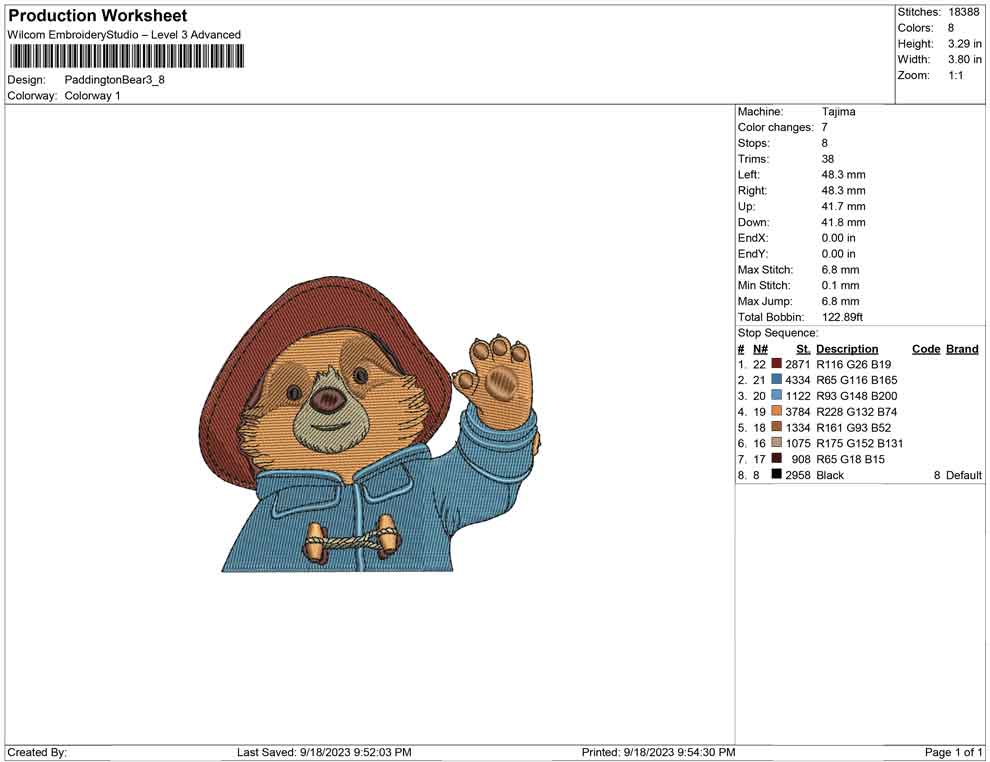Click the stitches count 18388

(x=964, y=12)
